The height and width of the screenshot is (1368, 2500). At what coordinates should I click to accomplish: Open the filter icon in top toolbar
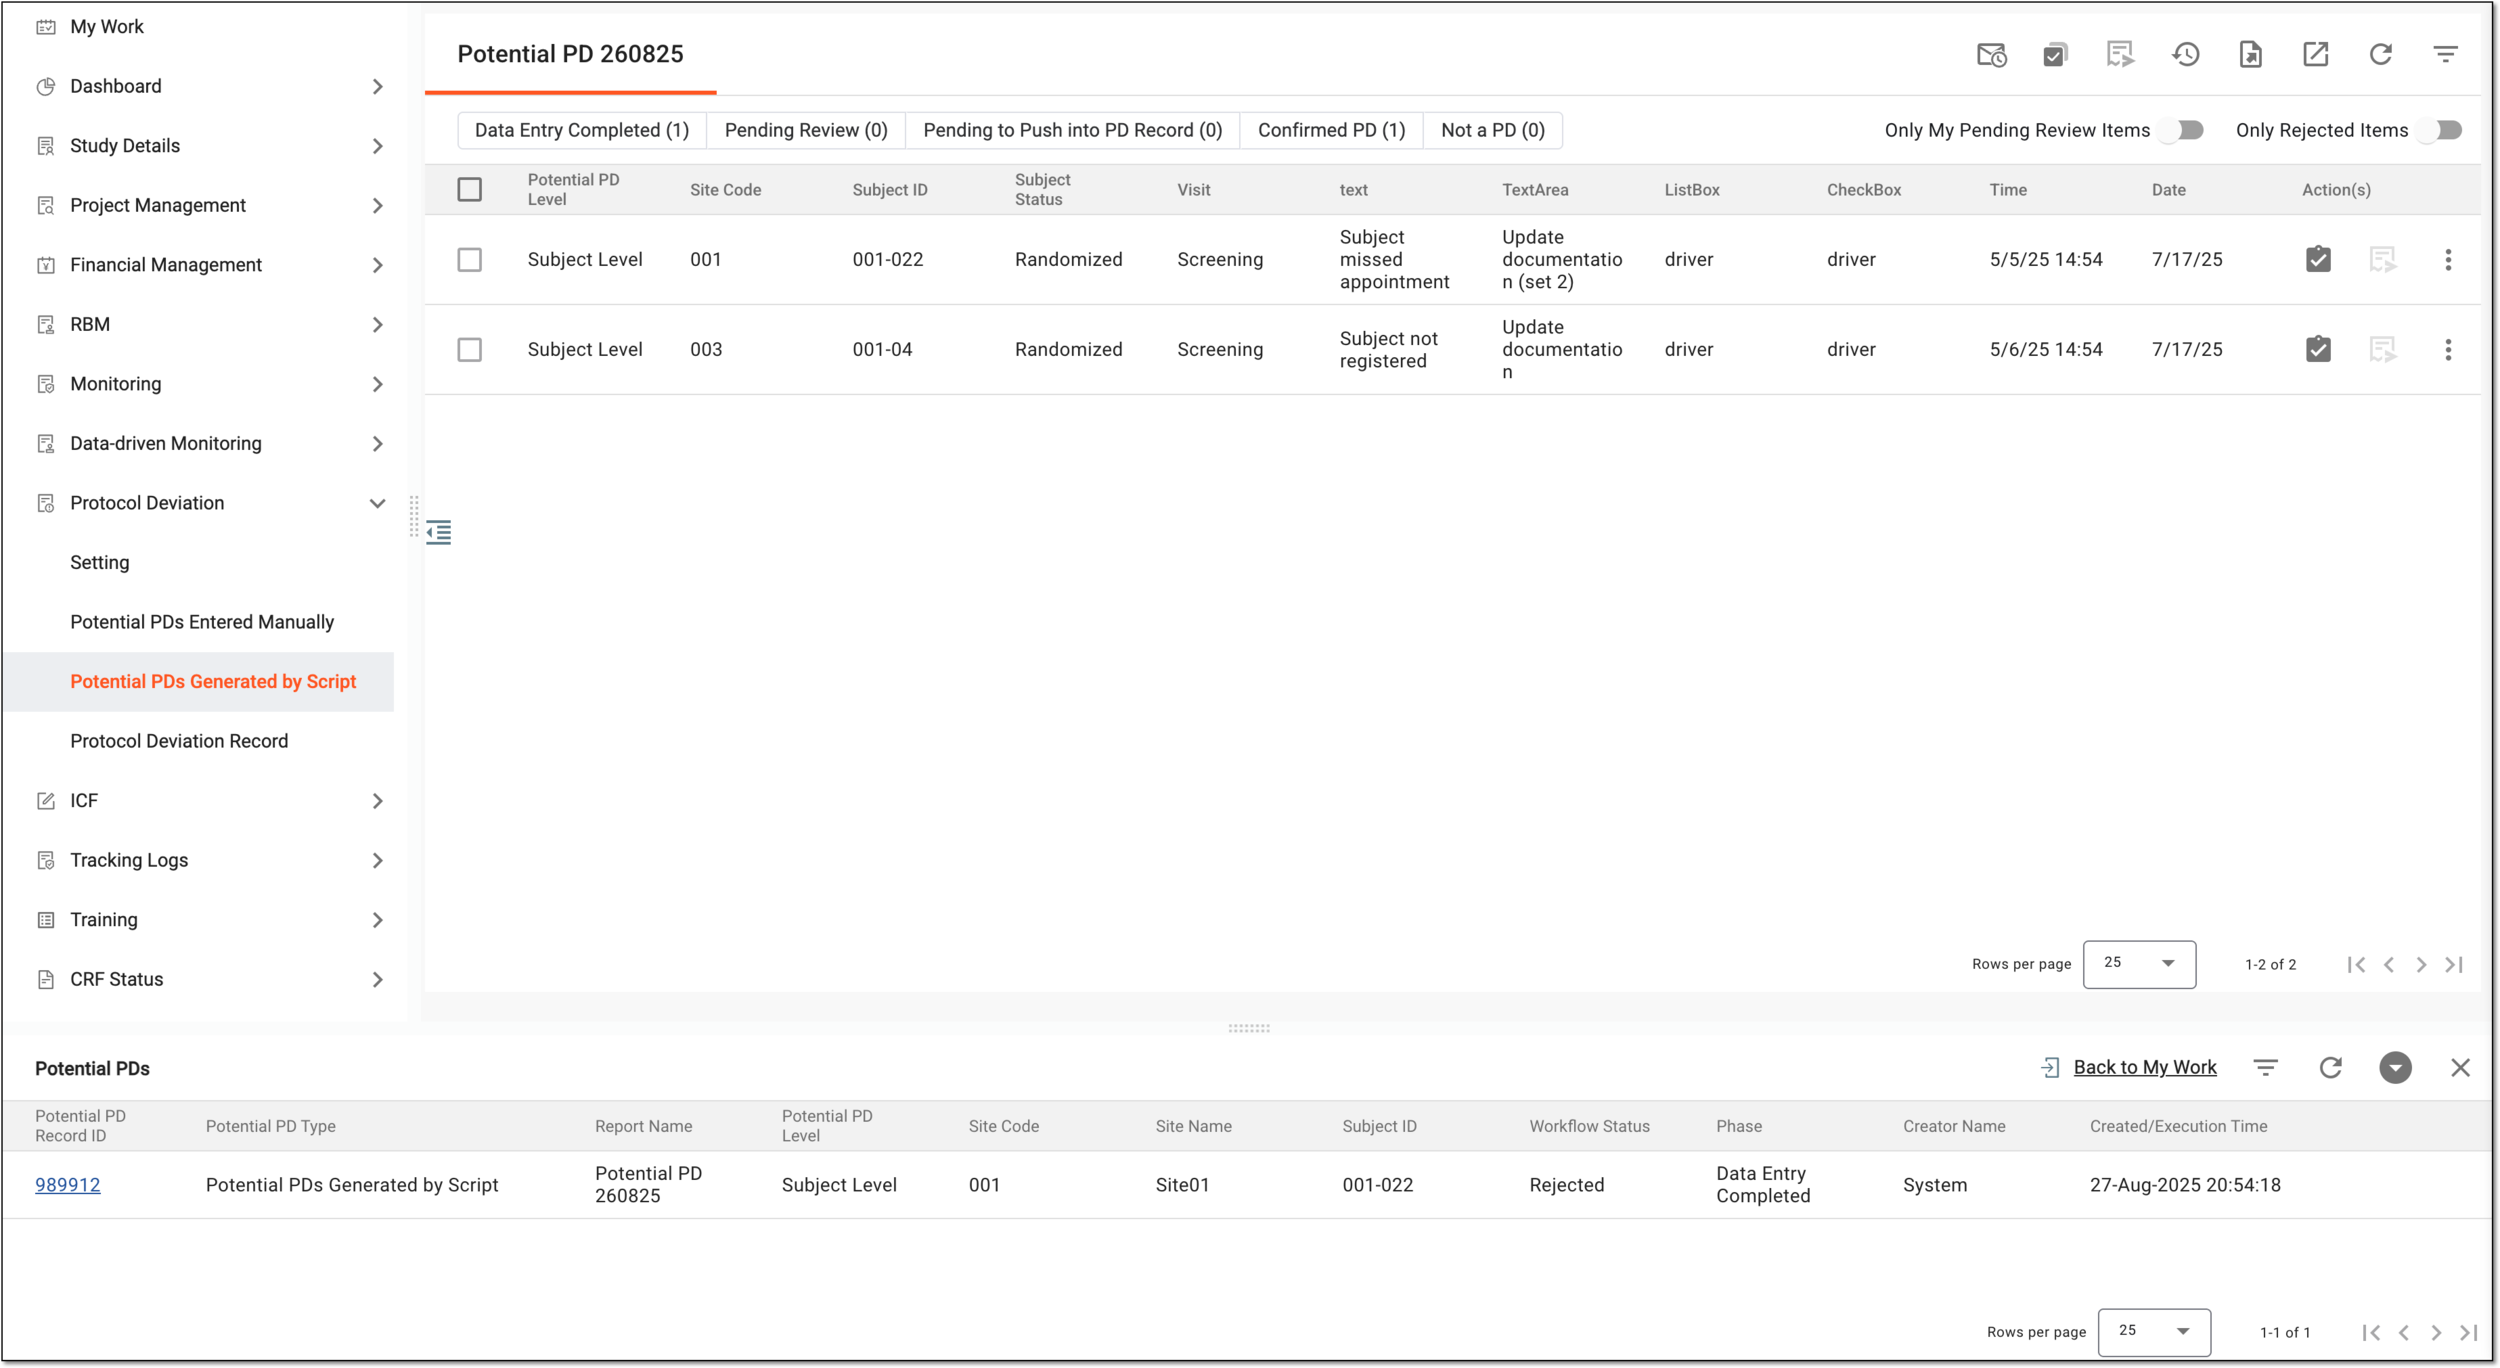click(x=2446, y=55)
